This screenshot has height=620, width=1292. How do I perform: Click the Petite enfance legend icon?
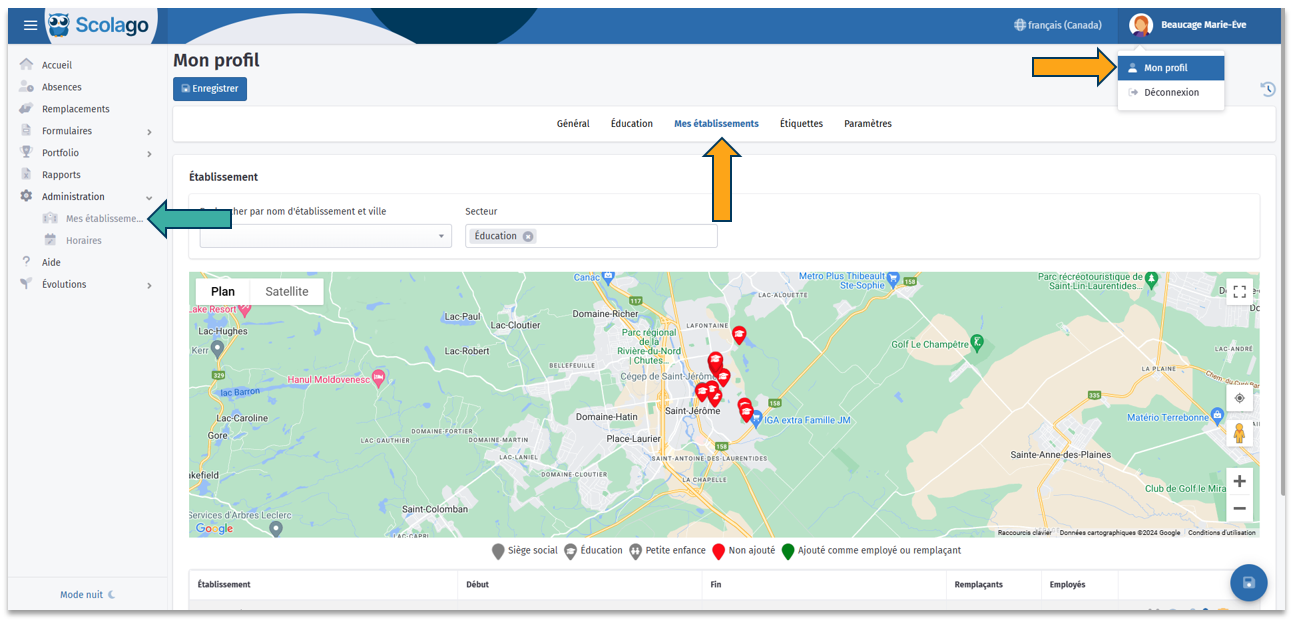point(634,551)
